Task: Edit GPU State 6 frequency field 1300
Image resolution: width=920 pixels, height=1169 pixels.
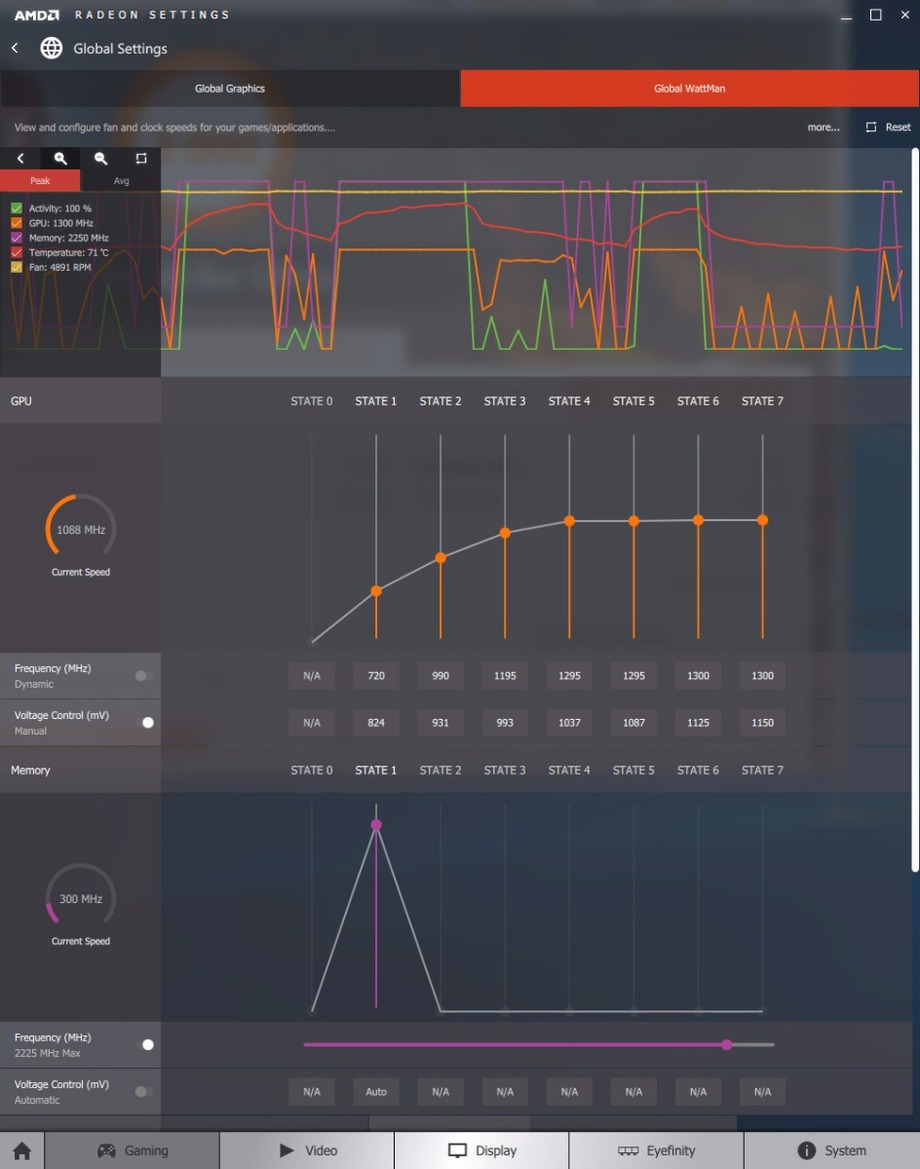Action: pyautogui.click(x=698, y=675)
